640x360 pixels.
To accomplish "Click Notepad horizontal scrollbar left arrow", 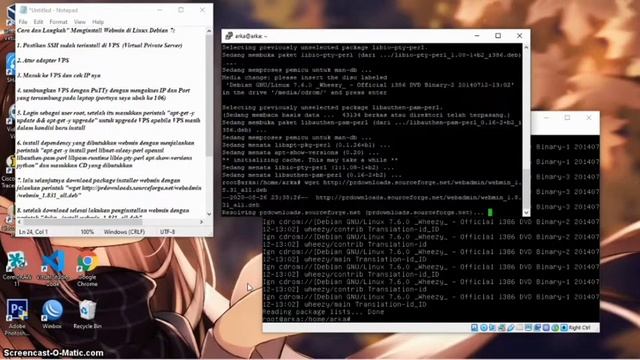I will [20, 222].
